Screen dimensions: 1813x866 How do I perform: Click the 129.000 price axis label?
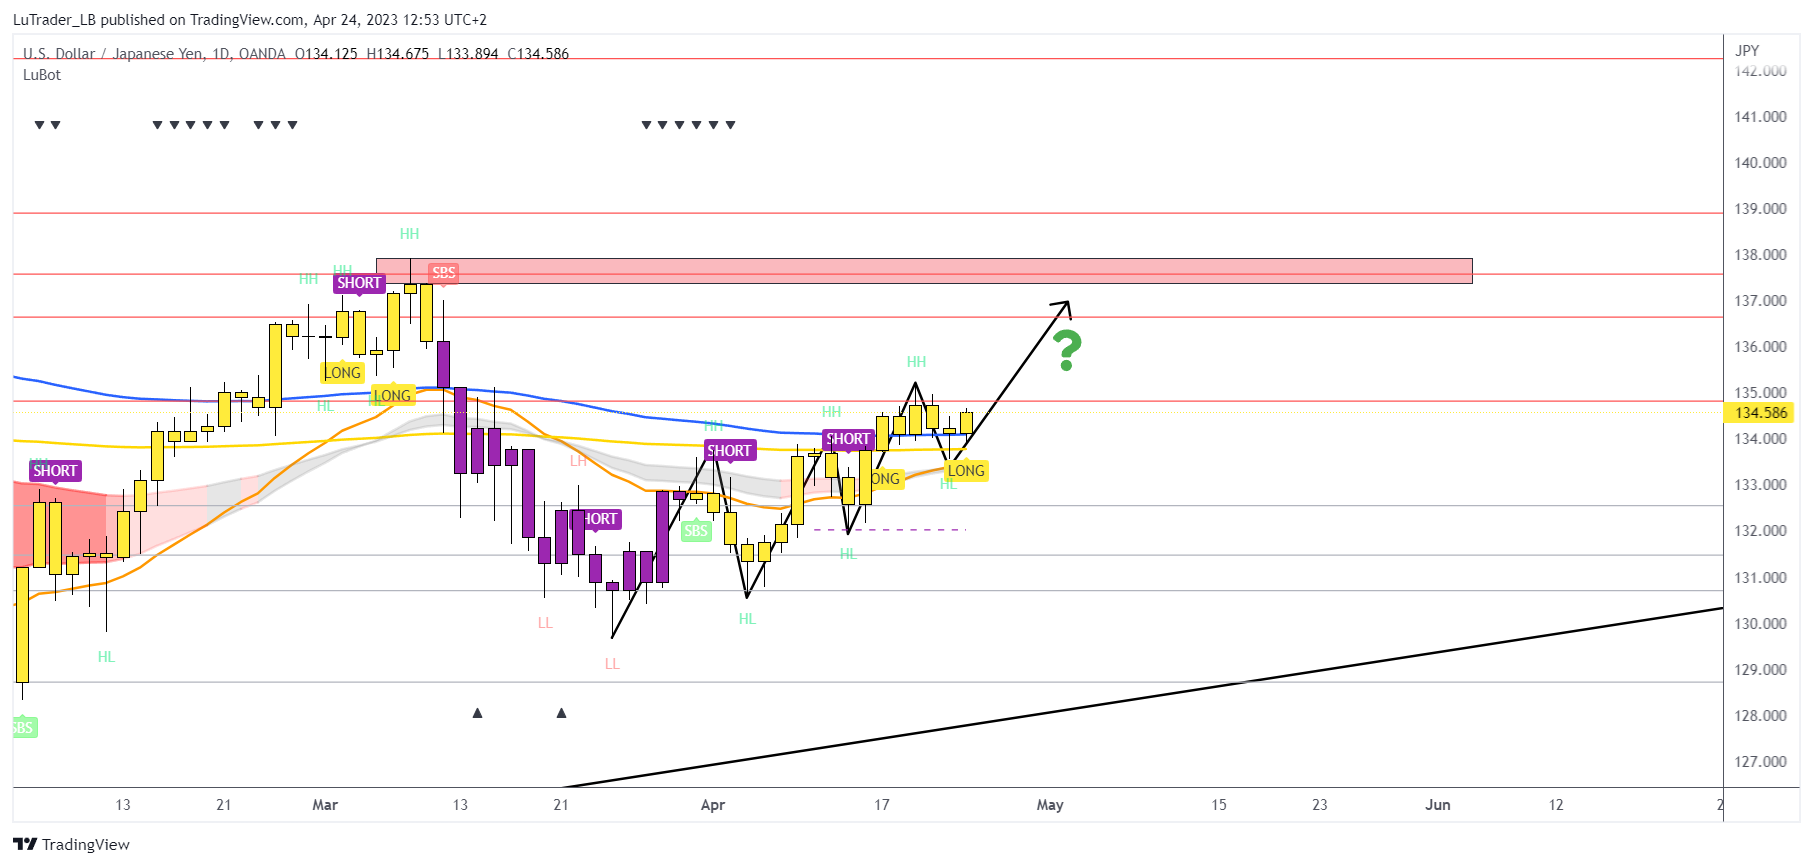1760,670
